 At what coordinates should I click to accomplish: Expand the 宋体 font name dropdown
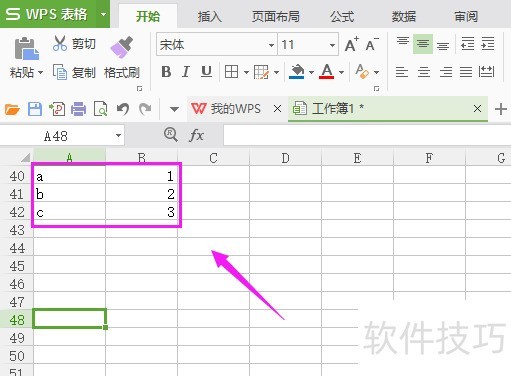271,45
